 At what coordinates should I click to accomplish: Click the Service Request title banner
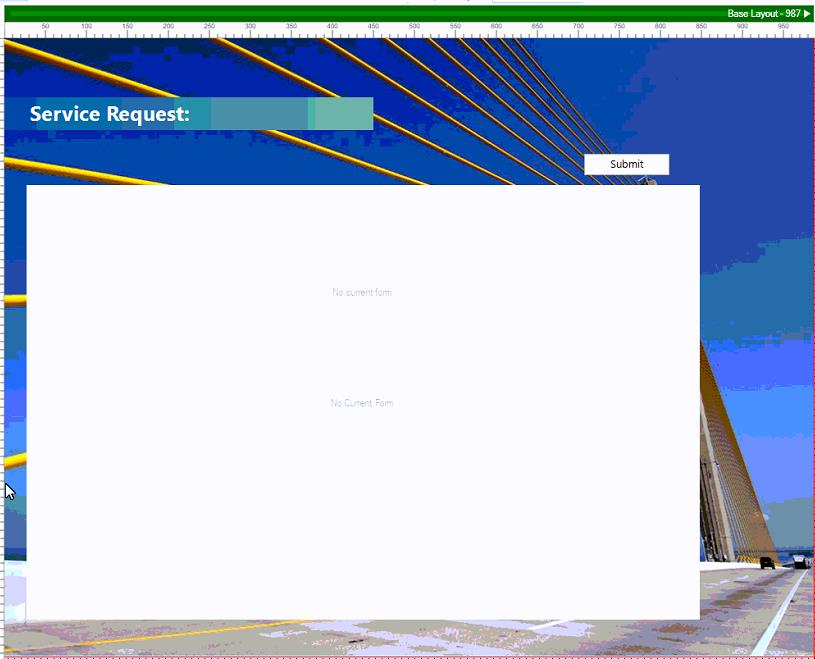(200, 113)
